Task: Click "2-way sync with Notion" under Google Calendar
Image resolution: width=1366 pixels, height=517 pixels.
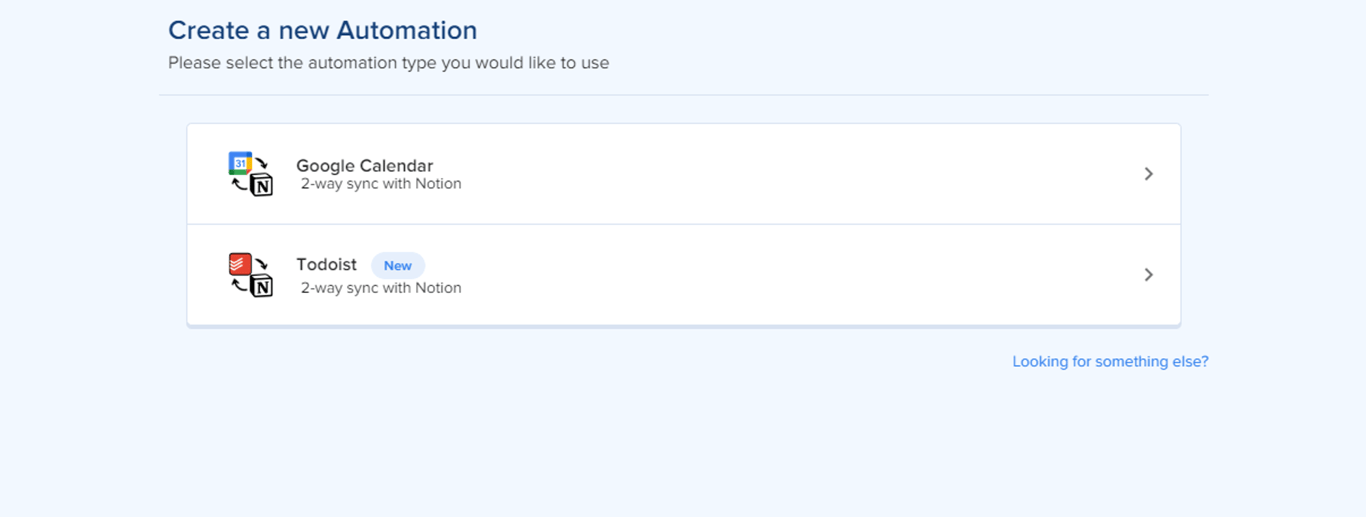Action: pyautogui.click(x=381, y=184)
